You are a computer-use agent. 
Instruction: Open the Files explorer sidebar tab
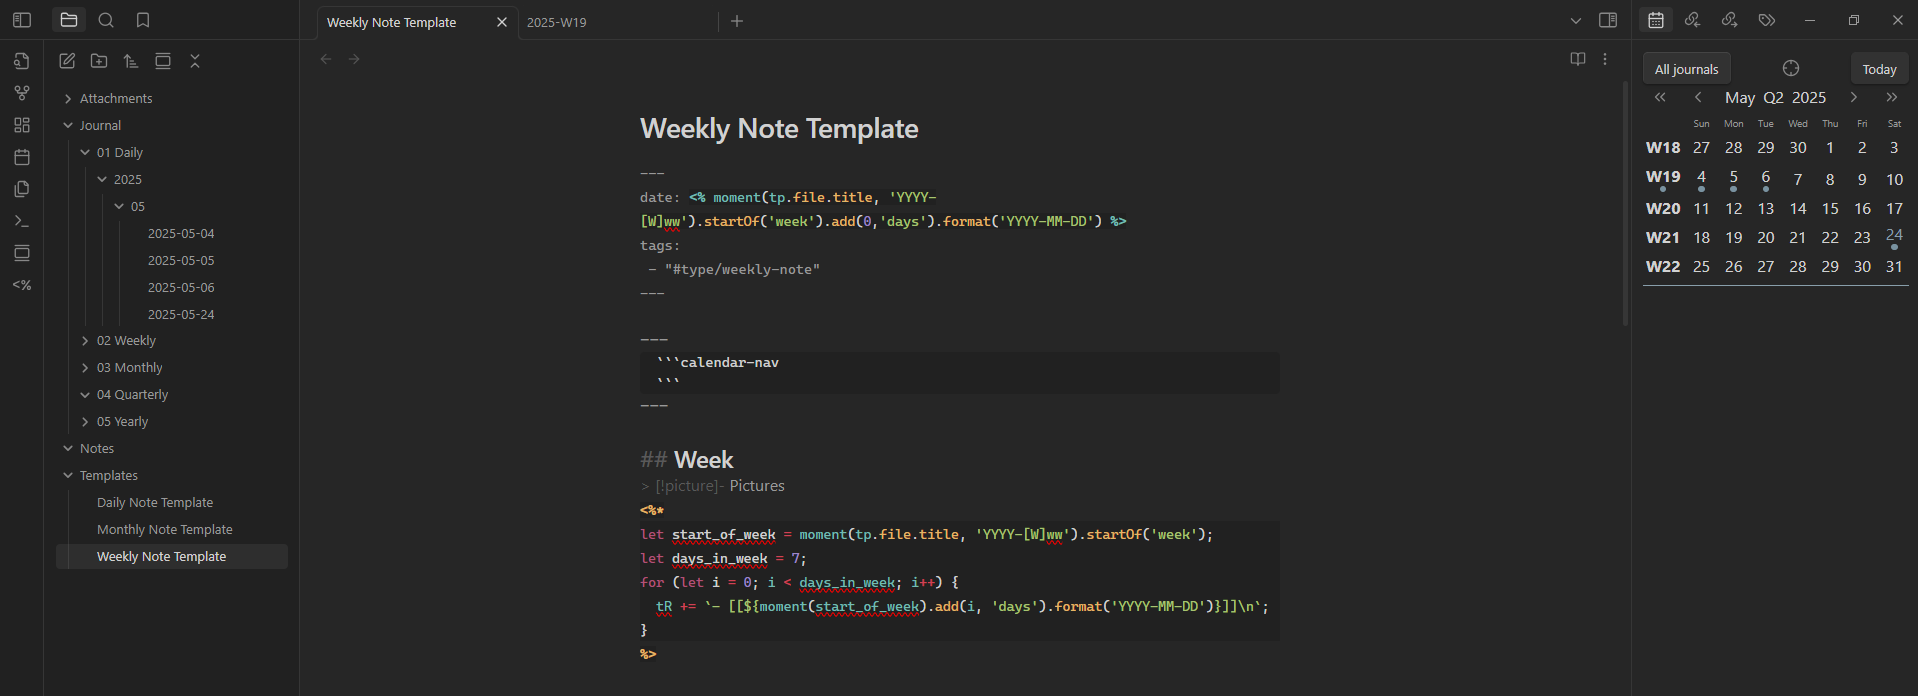click(69, 20)
